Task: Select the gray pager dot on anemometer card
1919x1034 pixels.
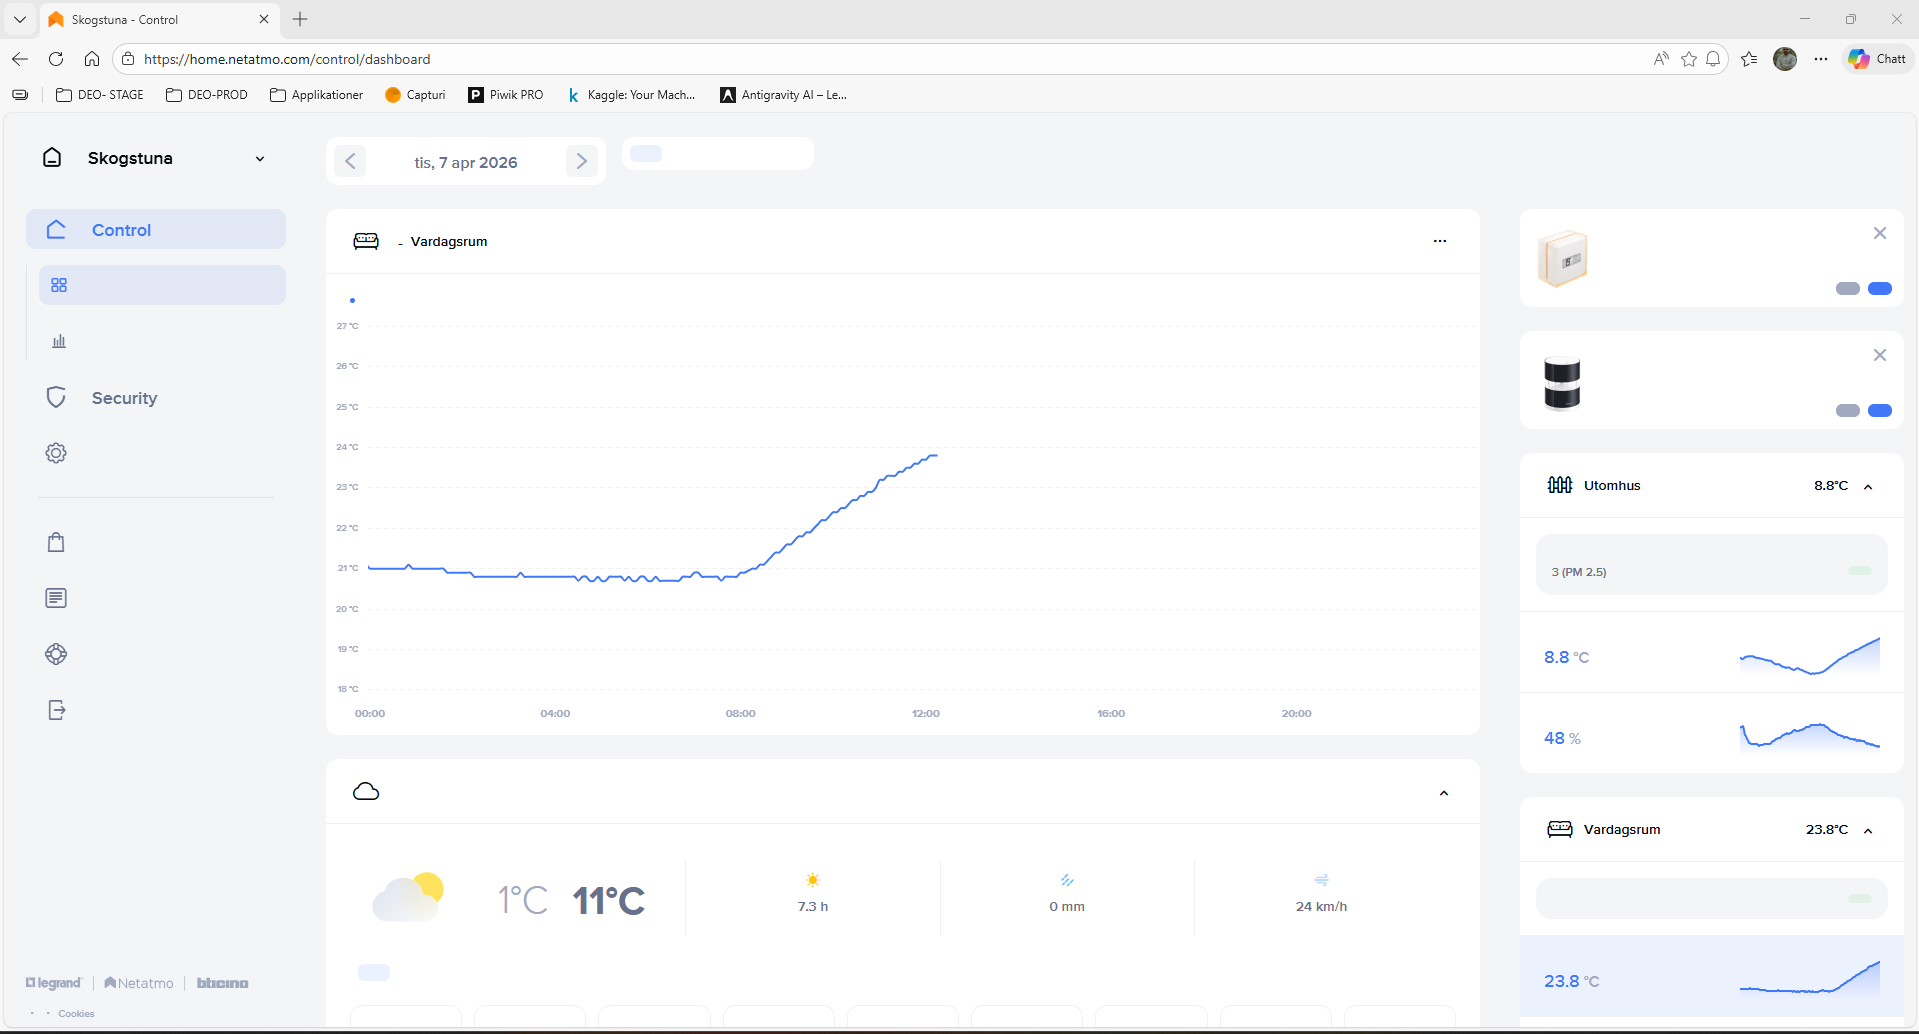Action: (x=1847, y=411)
